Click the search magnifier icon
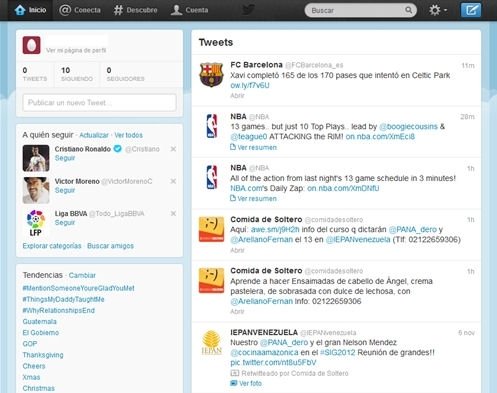Screen dimensions: 497x393 [408, 10]
